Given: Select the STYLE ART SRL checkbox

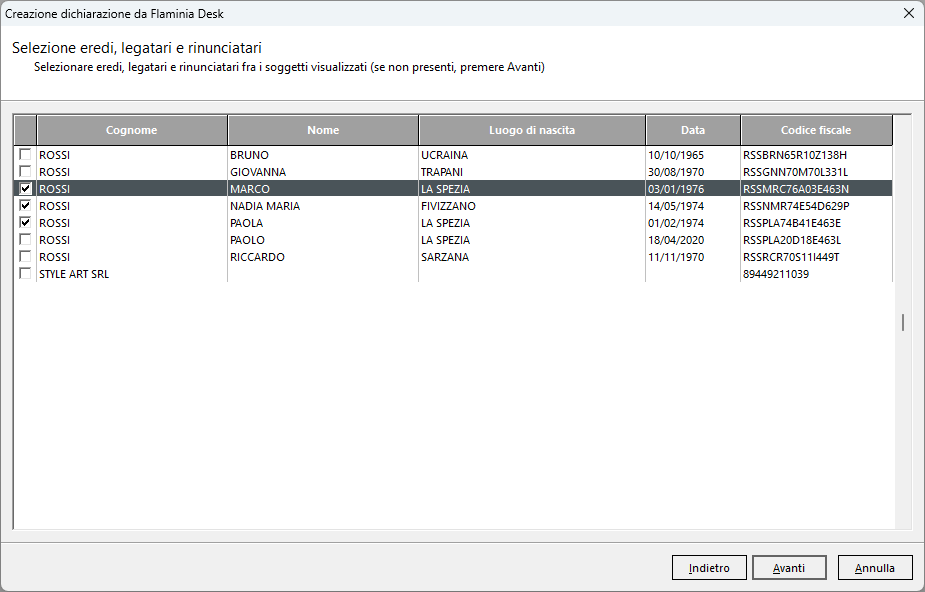Looking at the screenshot, I should [x=25, y=274].
